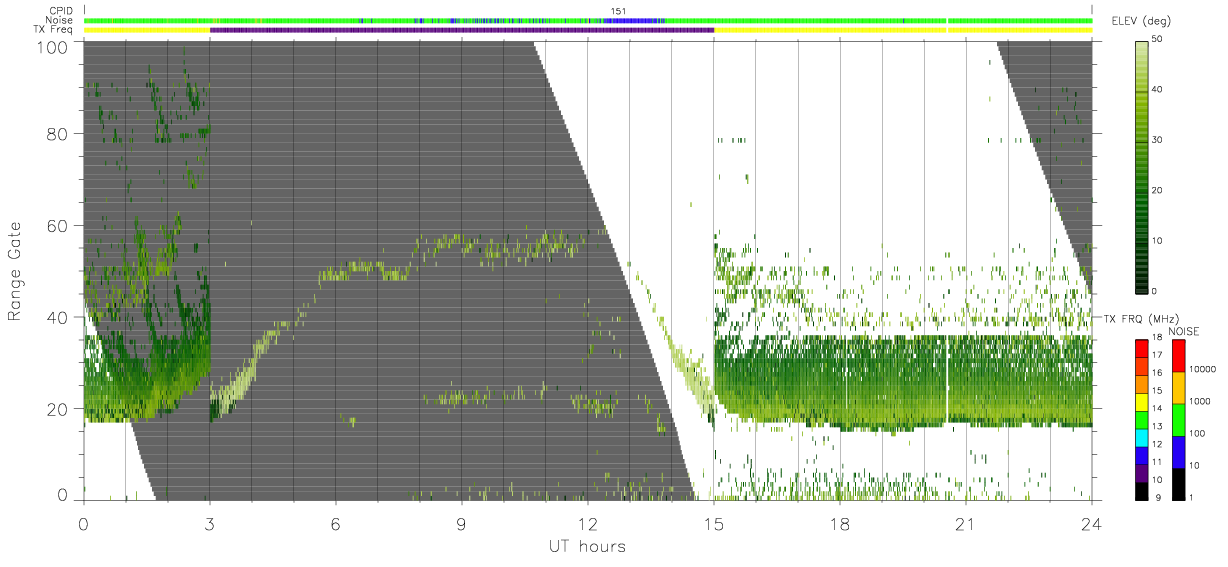Click noise legend value 10000
The image size is (1228, 567).
pos(1203,369)
